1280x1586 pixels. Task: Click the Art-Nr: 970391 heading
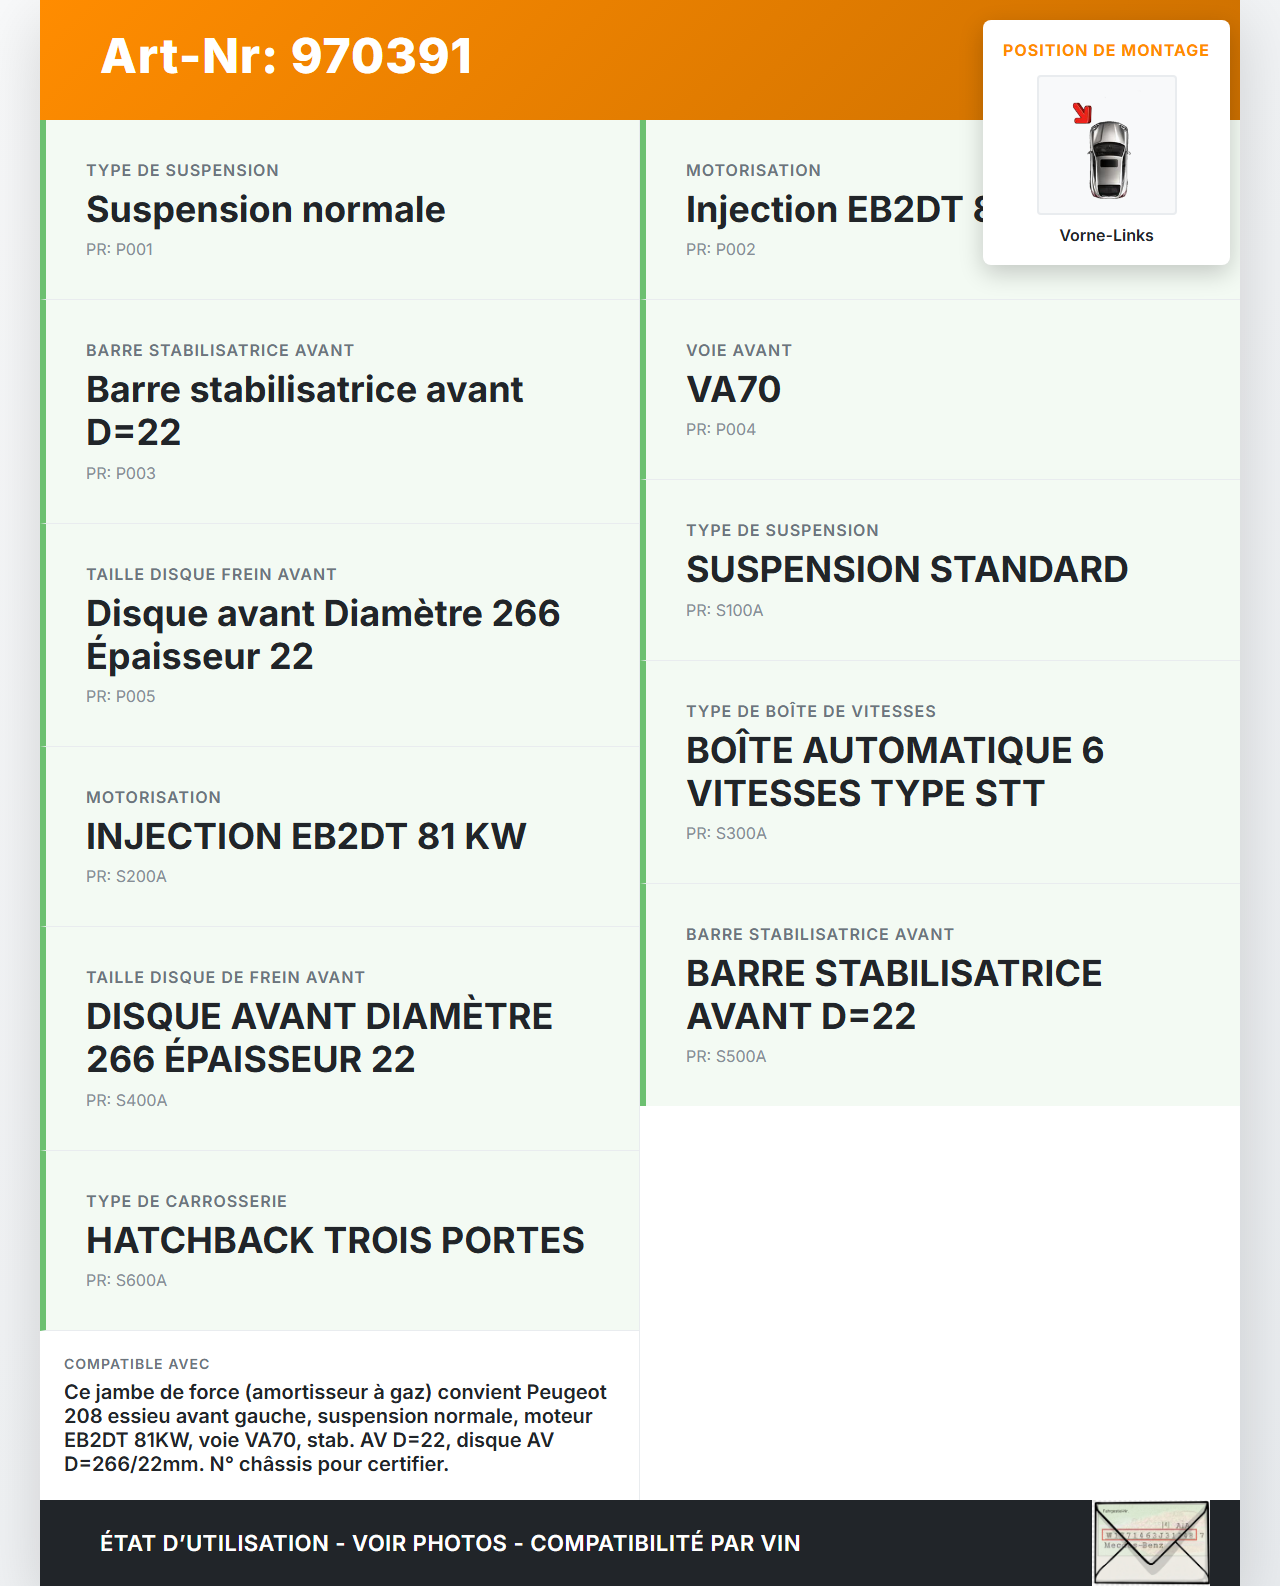pos(287,56)
